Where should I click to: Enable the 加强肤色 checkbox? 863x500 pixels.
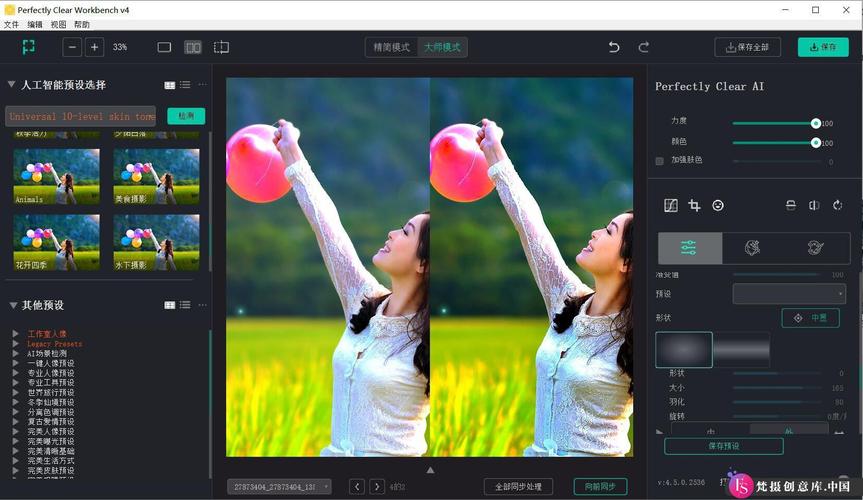pyautogui.click(x=659, y=161)
